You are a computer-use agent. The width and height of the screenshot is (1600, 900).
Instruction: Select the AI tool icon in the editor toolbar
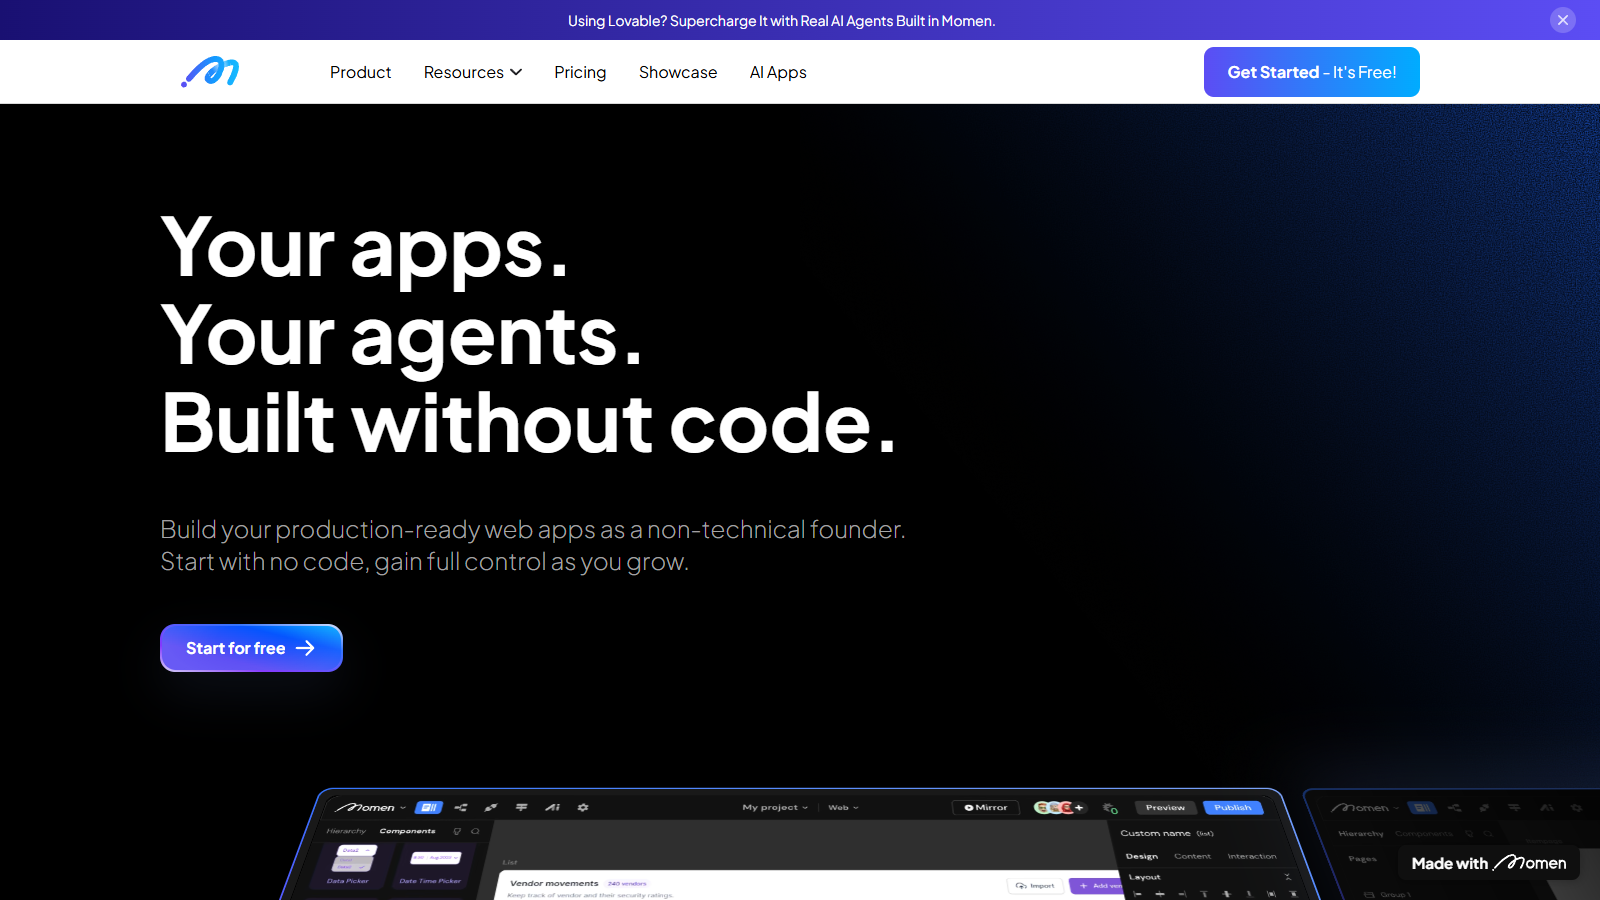point(553,807)
